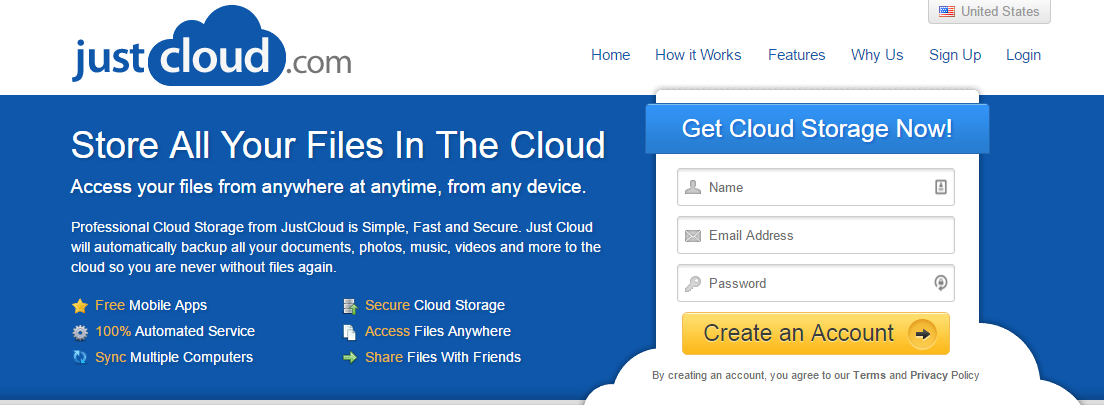The height and width of the screenshot is (417, 1104).
Task: Click the star icon beside Free Mobile Apps
Action: 80,306
